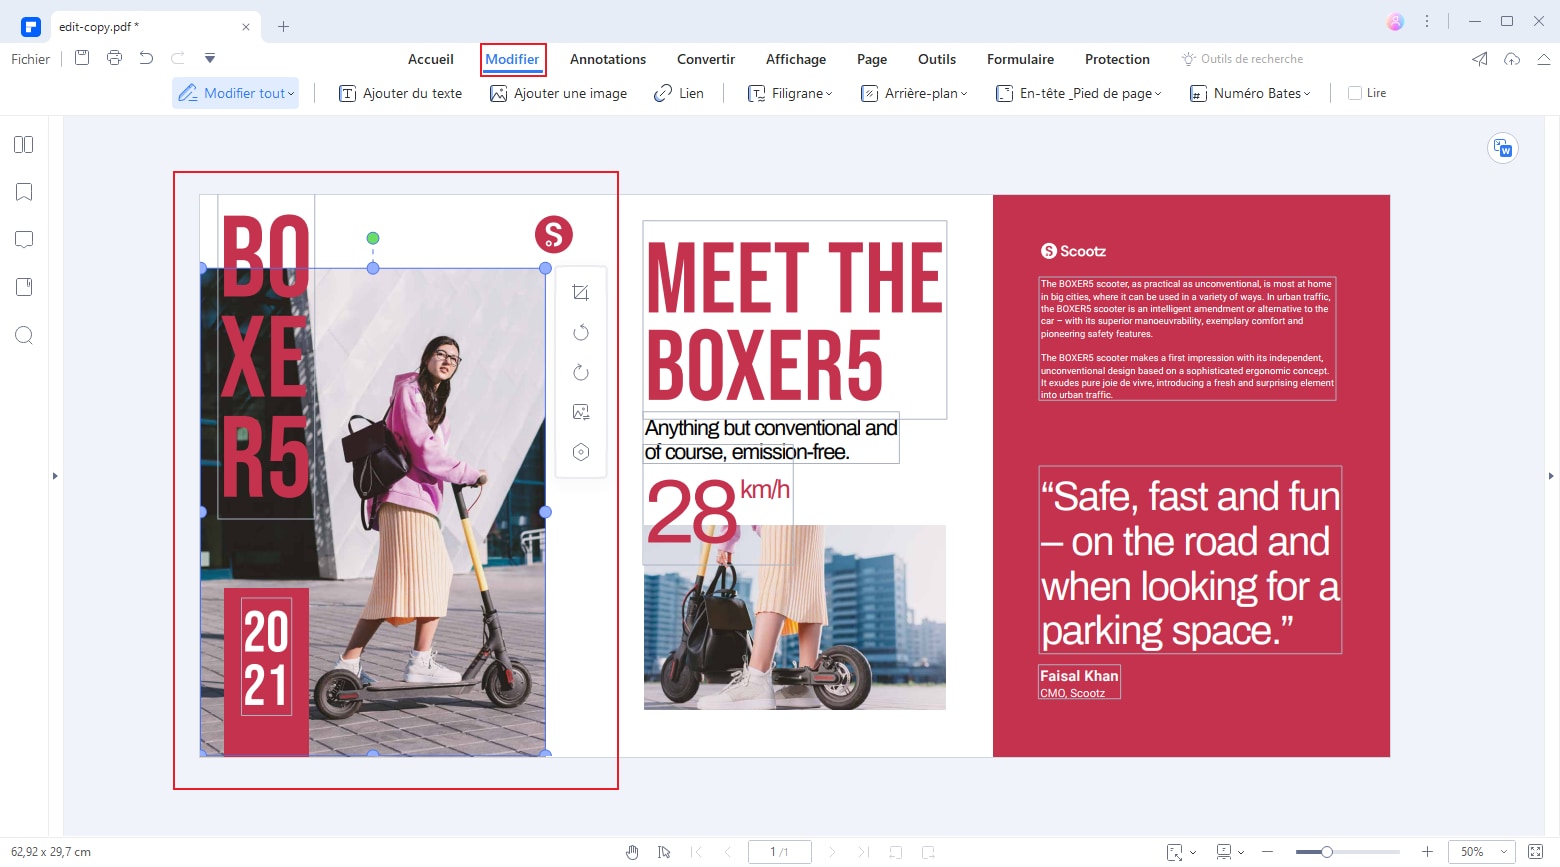Viewport: 1560px width, 867px height.
Task: Click the rotate clockwise icon
Action: pos(580,372)
